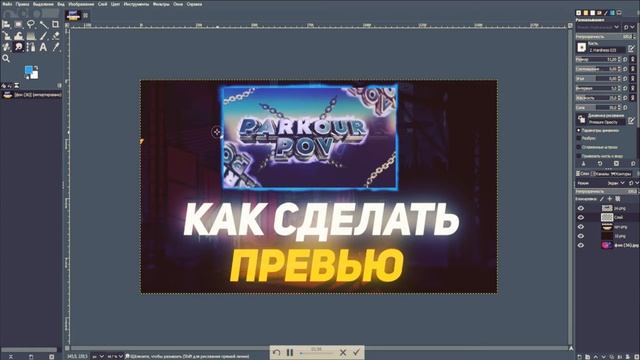Open the Файл menu
Image resolution: width=640 pixels, height=360 pixels.
click(x=7, y=4)
